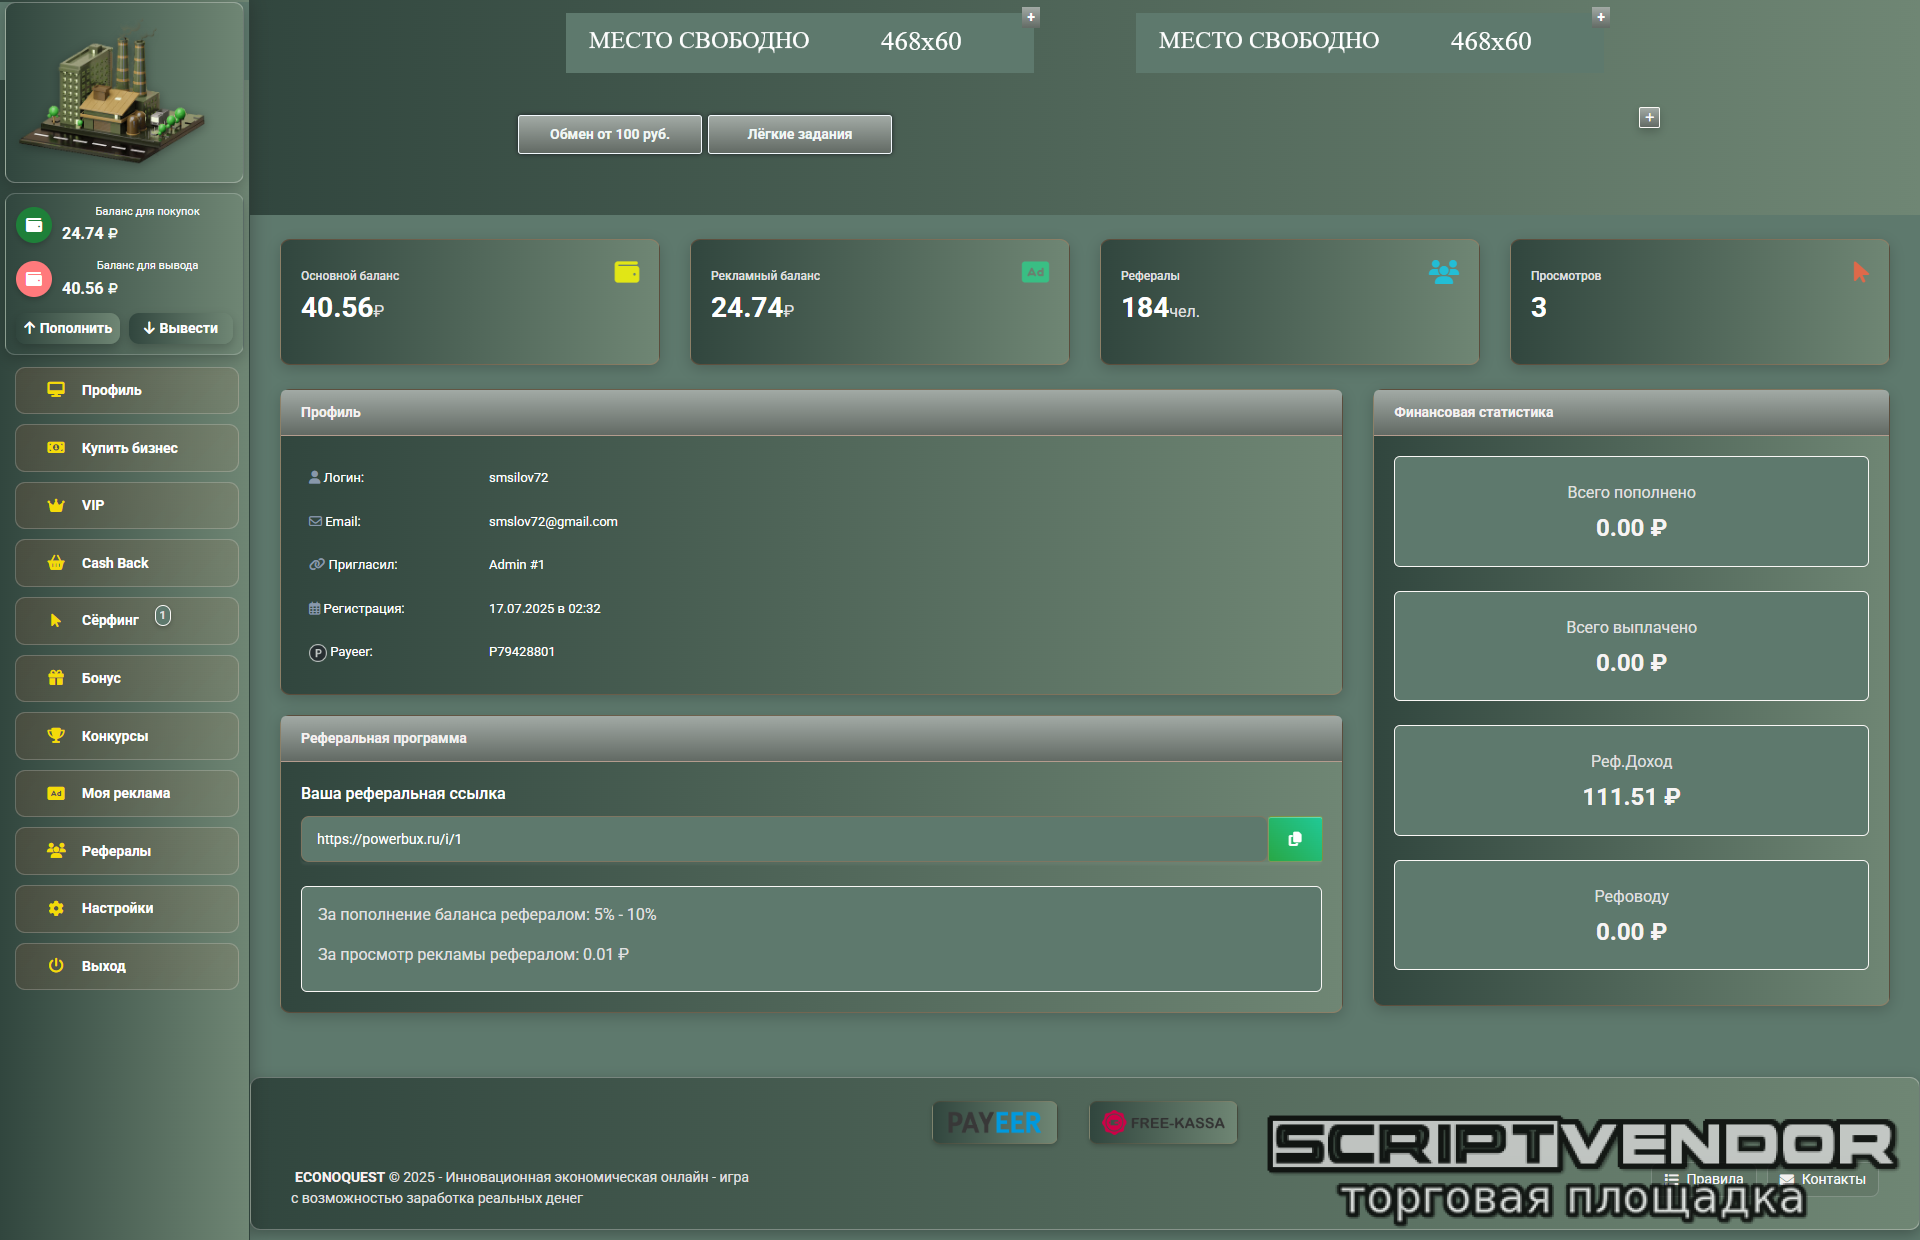Click the blue people icon in Рефералы card

tap(1443, 272)
